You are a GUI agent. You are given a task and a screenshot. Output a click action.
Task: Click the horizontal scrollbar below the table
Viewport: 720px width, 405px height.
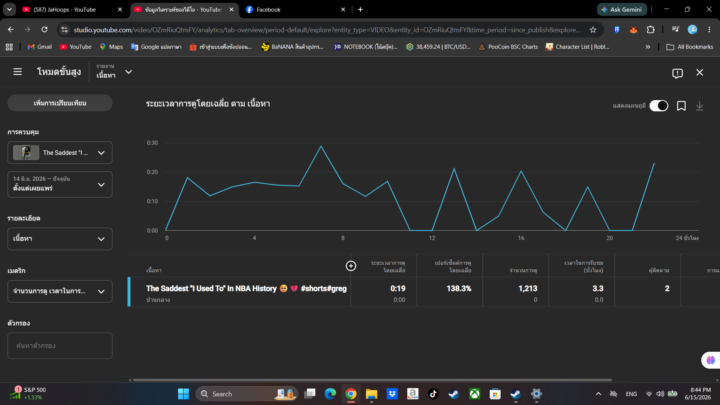pos(372,380)
